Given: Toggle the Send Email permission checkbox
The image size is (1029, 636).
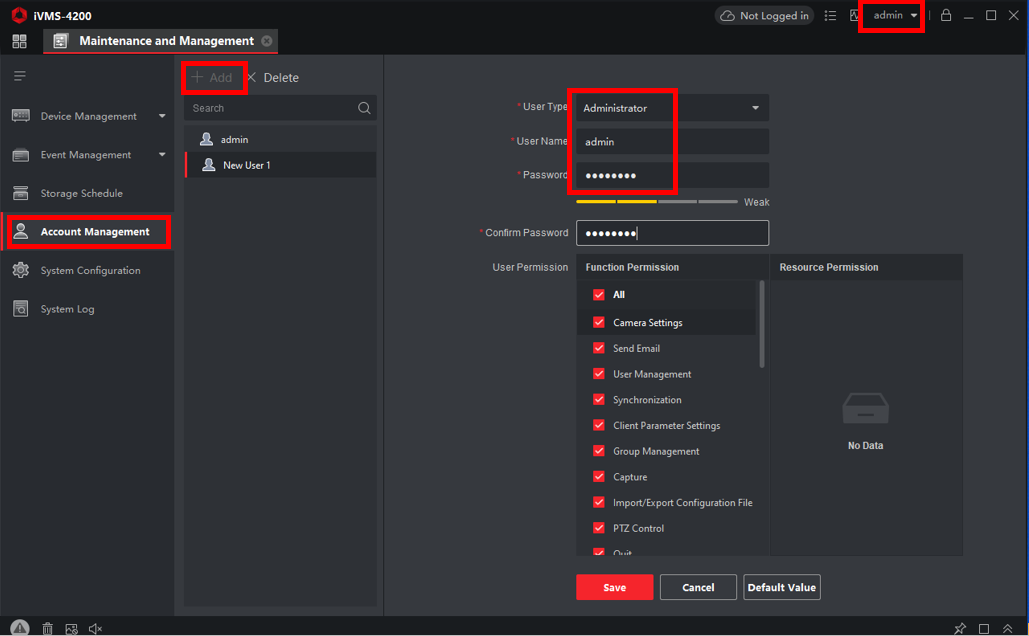Looking at the screenshot, I should pos(599,348).
